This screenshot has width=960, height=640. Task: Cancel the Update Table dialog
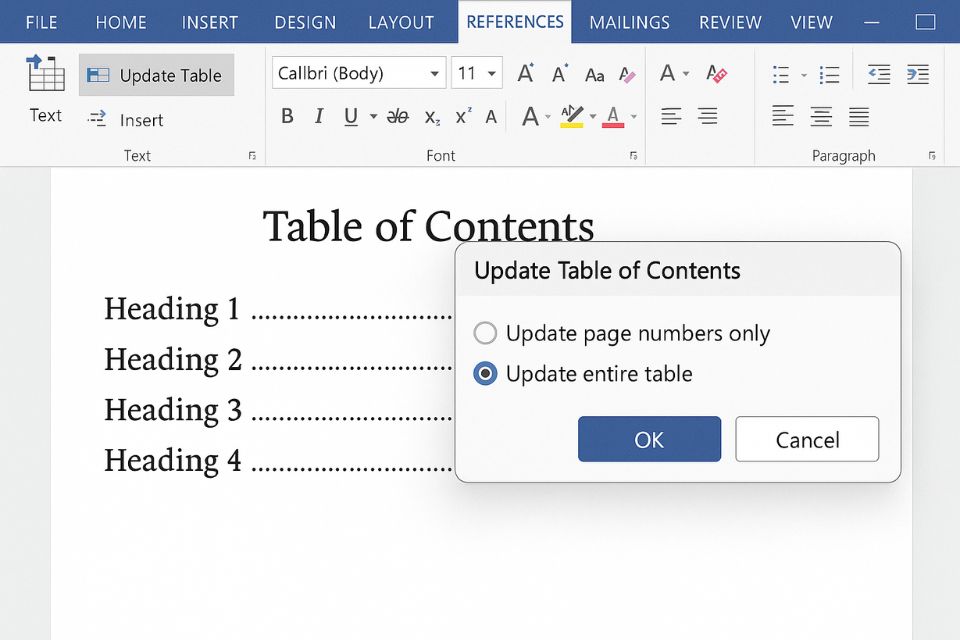[807, 439]
